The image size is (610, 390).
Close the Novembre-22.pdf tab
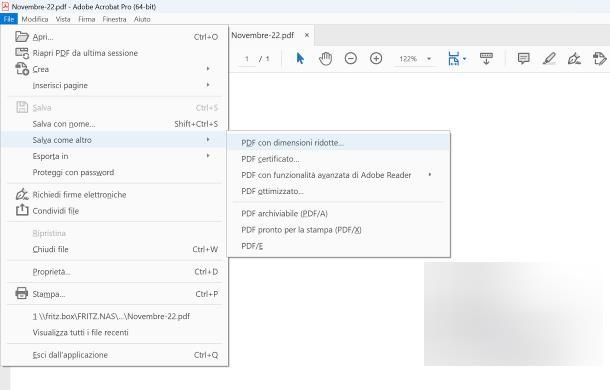point(307,35)
